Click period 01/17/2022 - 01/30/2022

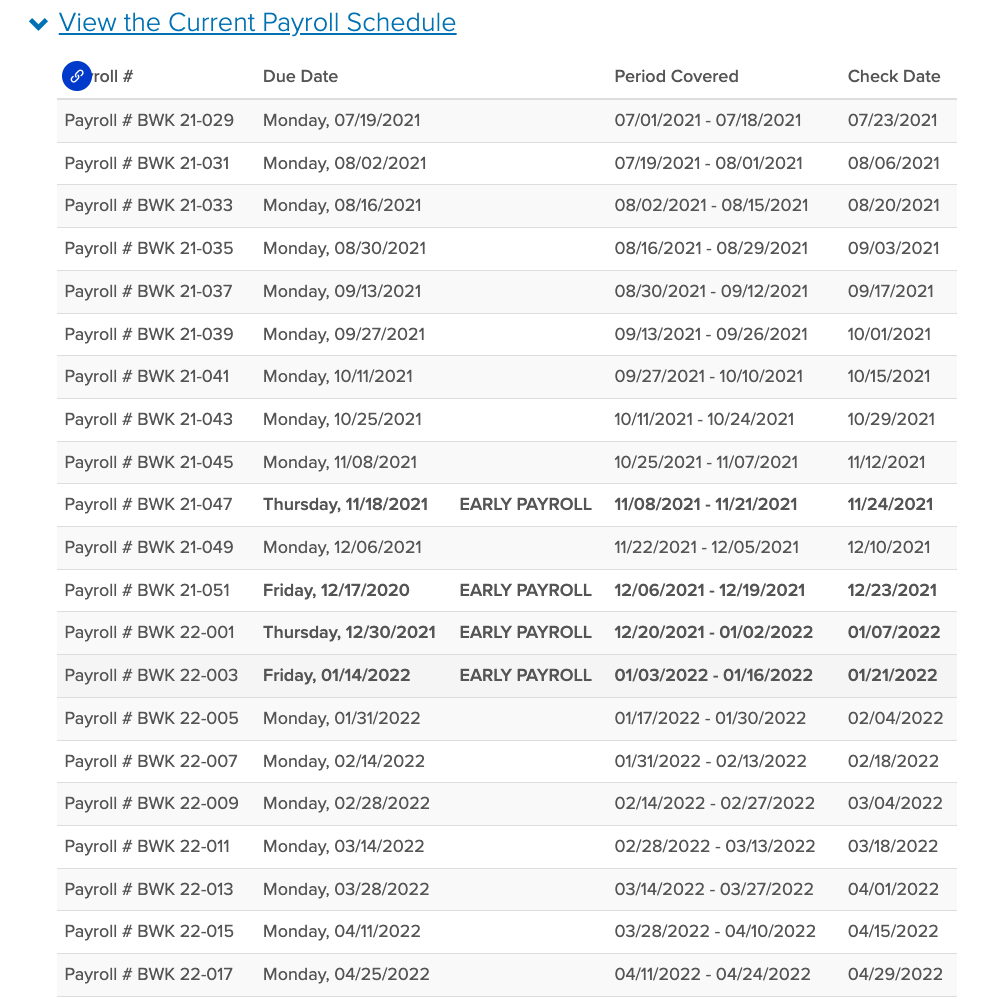[x=710, y=718]
